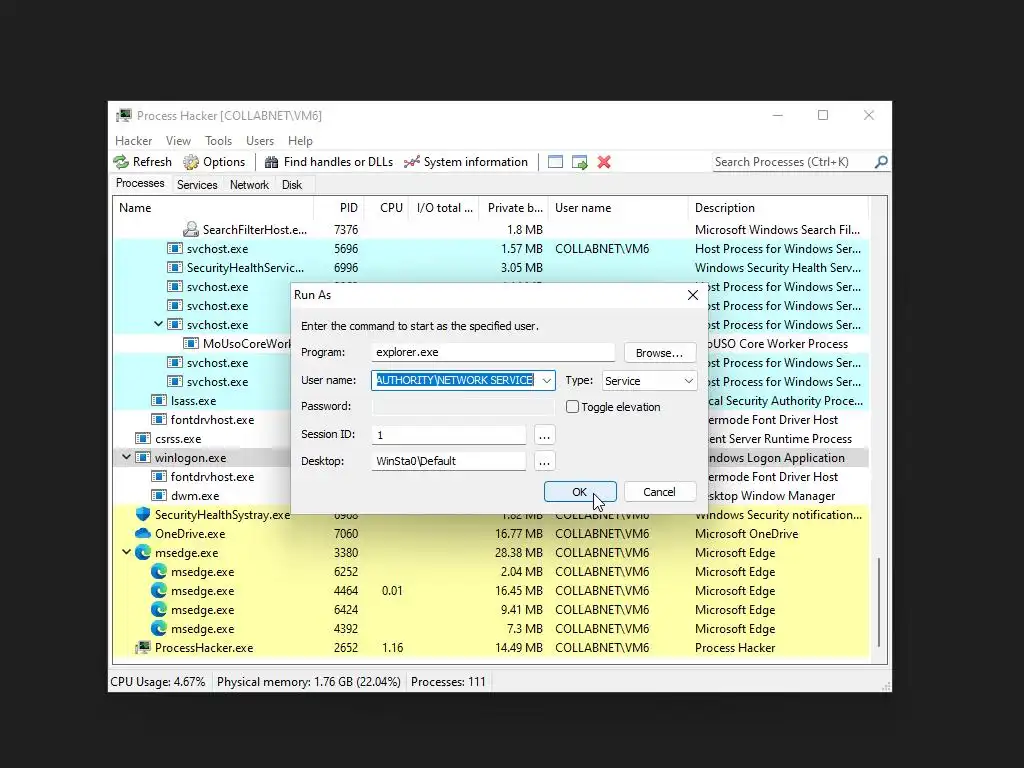Screen dimensions: 1024x768
Task: Click Process Hacker title bar icon
Action: [123, 116]
